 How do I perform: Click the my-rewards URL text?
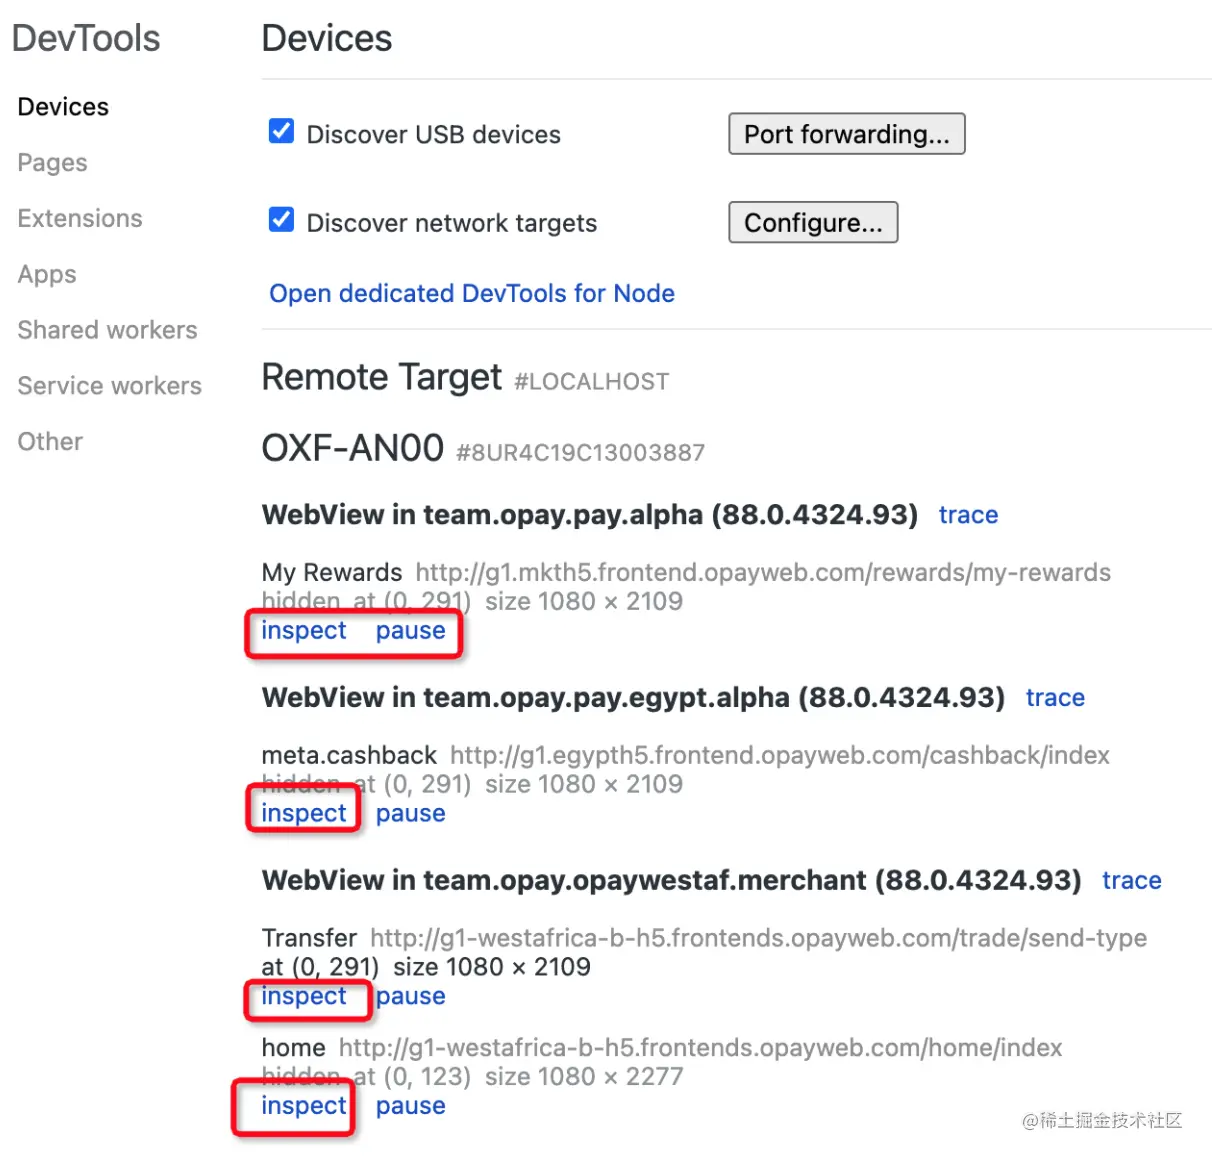tap(763, 572)
